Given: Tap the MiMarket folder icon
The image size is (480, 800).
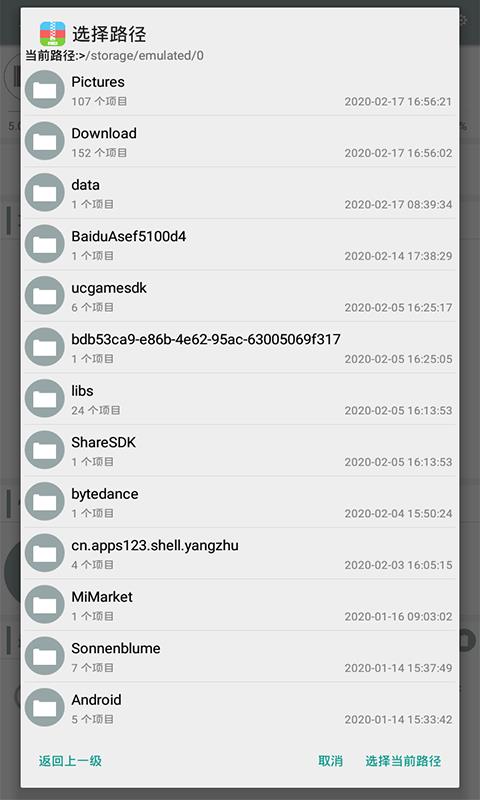Looking at the screenshot, I should pyautogui.click(x=44, y=605).
